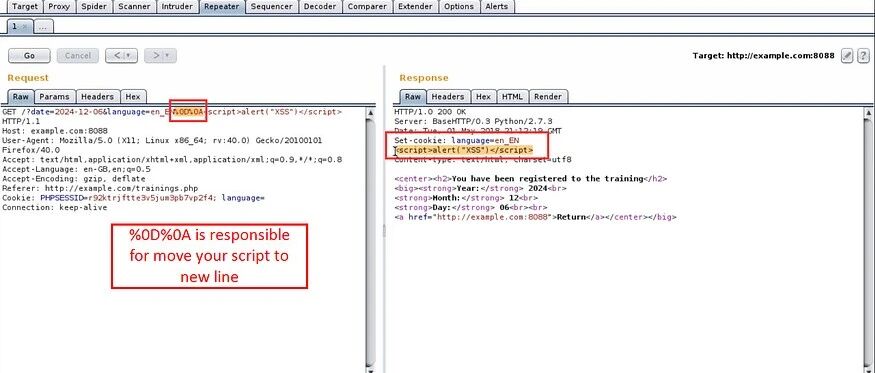Open the Sequencer tab

[272, 7]
